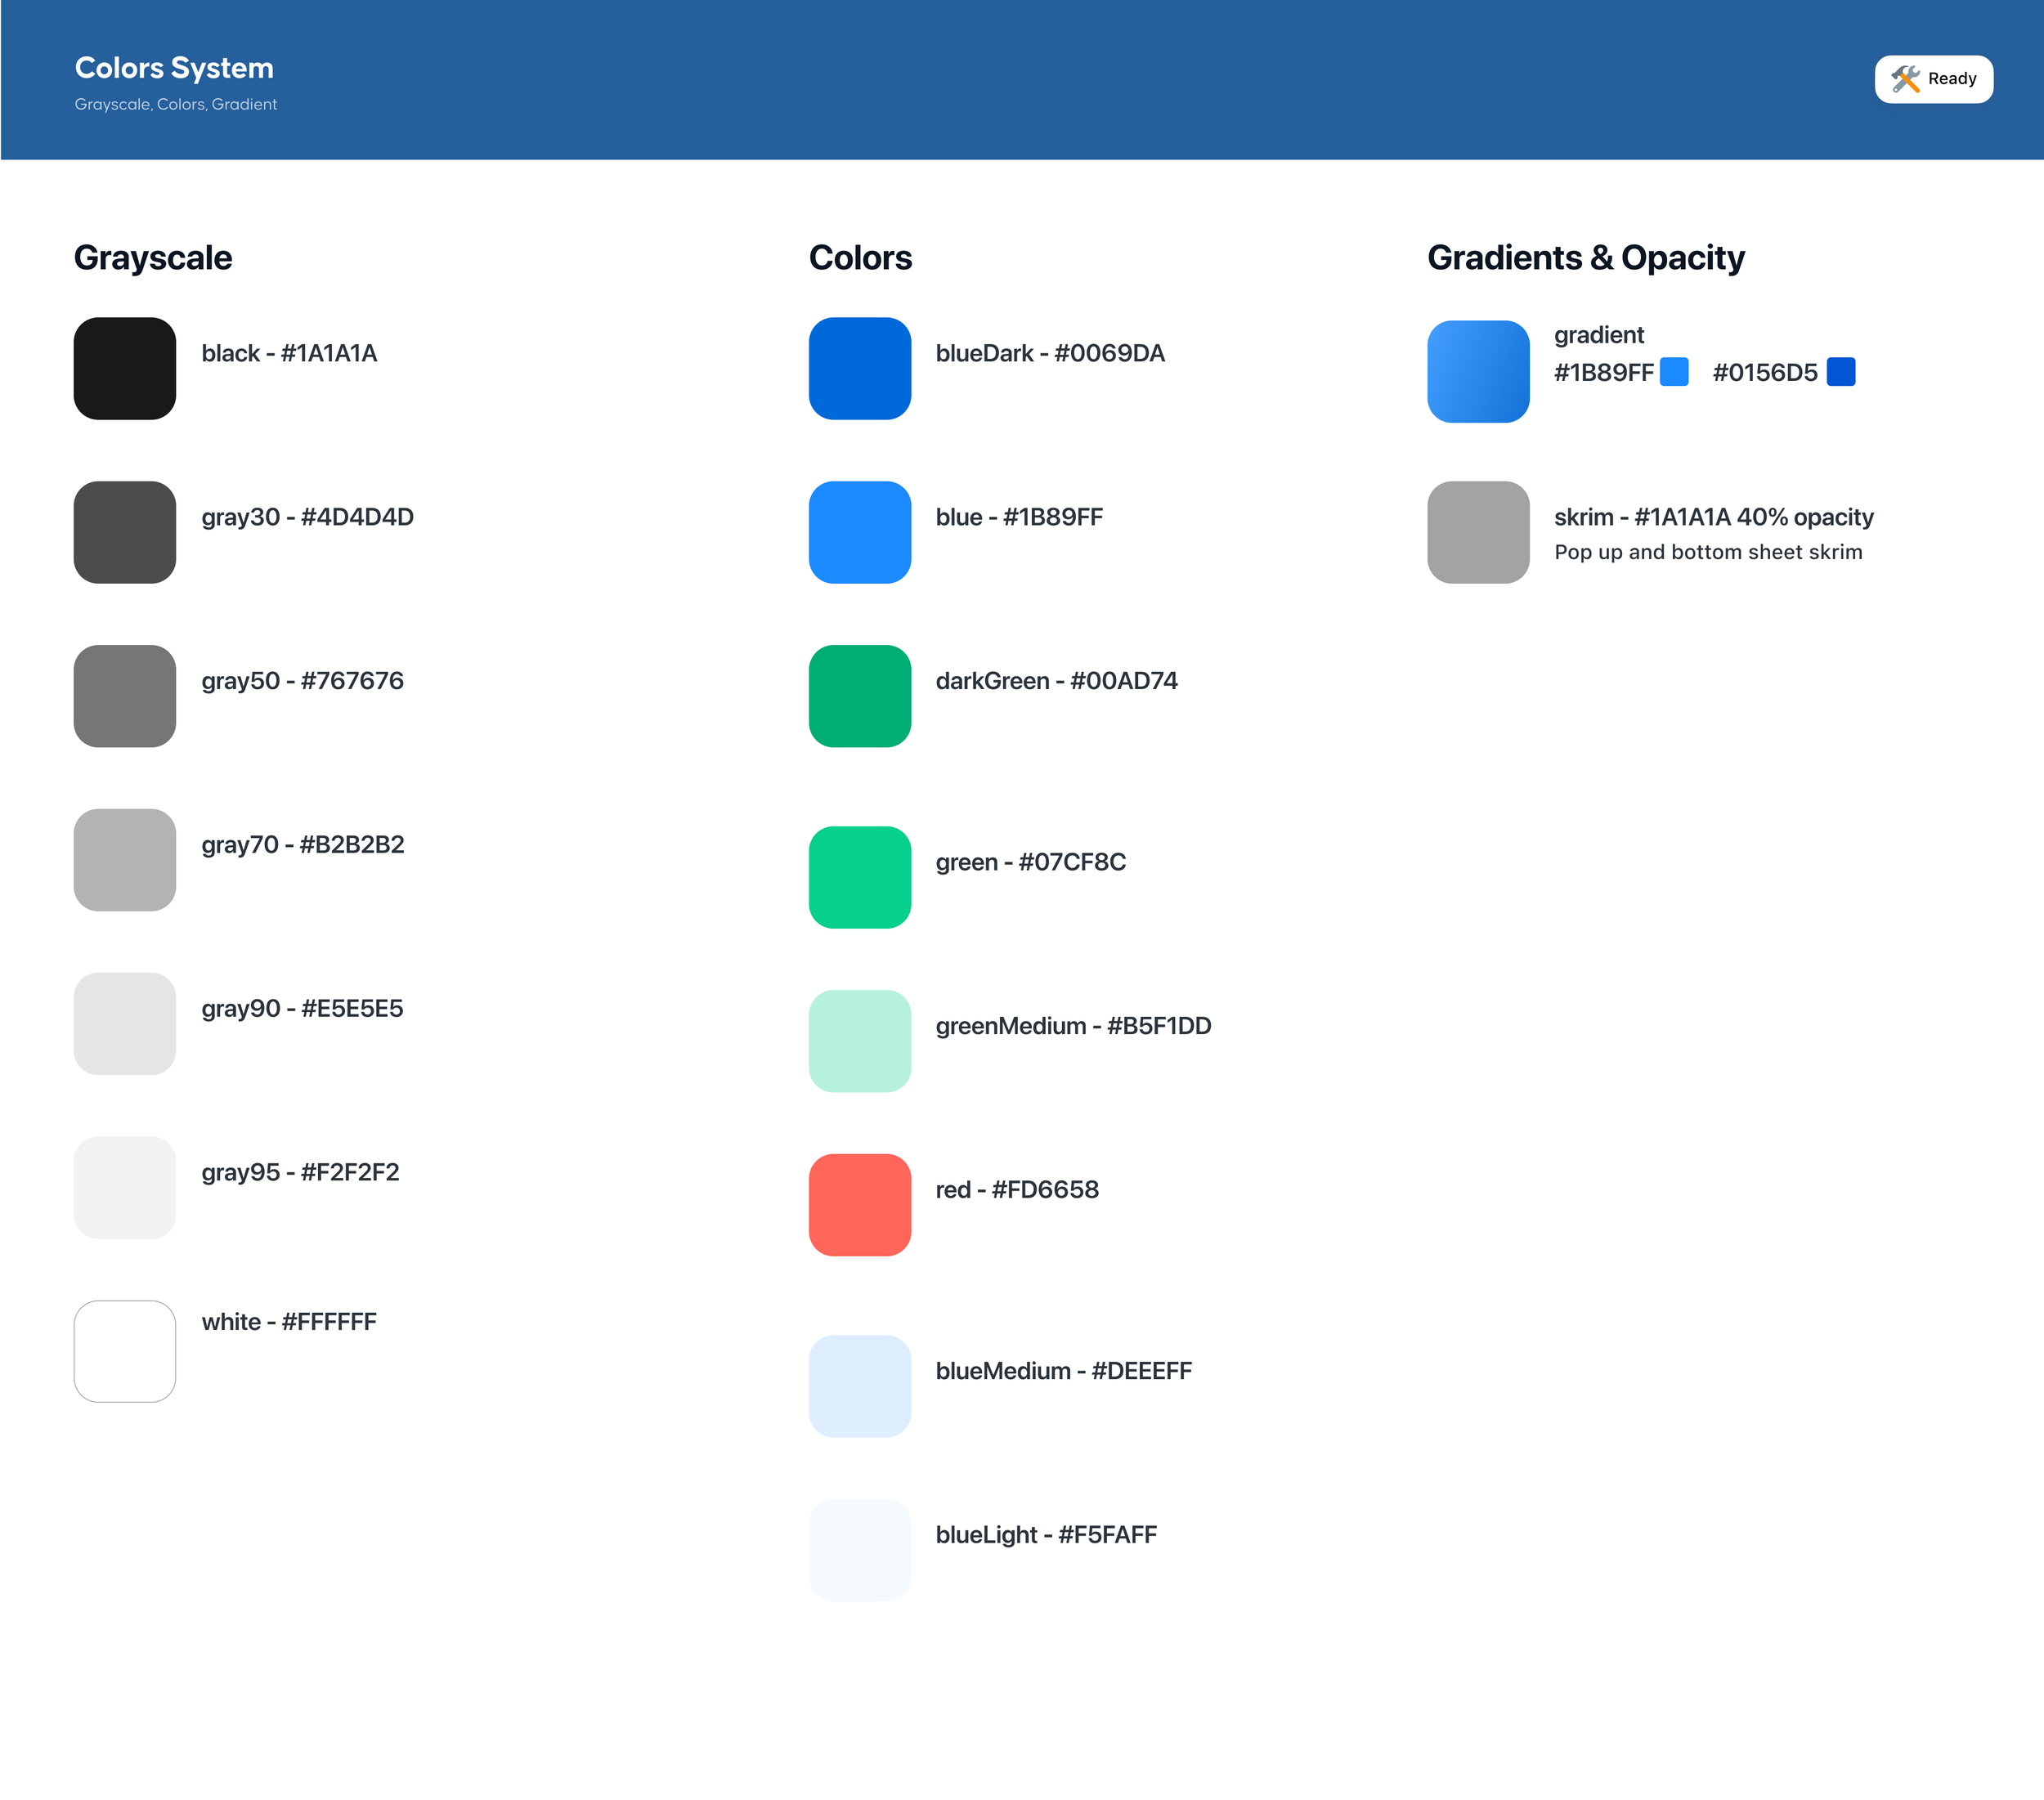This screenshot has height=1800, width=2044.
Task: Click the Ready status badge with tools icon
Action: tap(1933, 78)
